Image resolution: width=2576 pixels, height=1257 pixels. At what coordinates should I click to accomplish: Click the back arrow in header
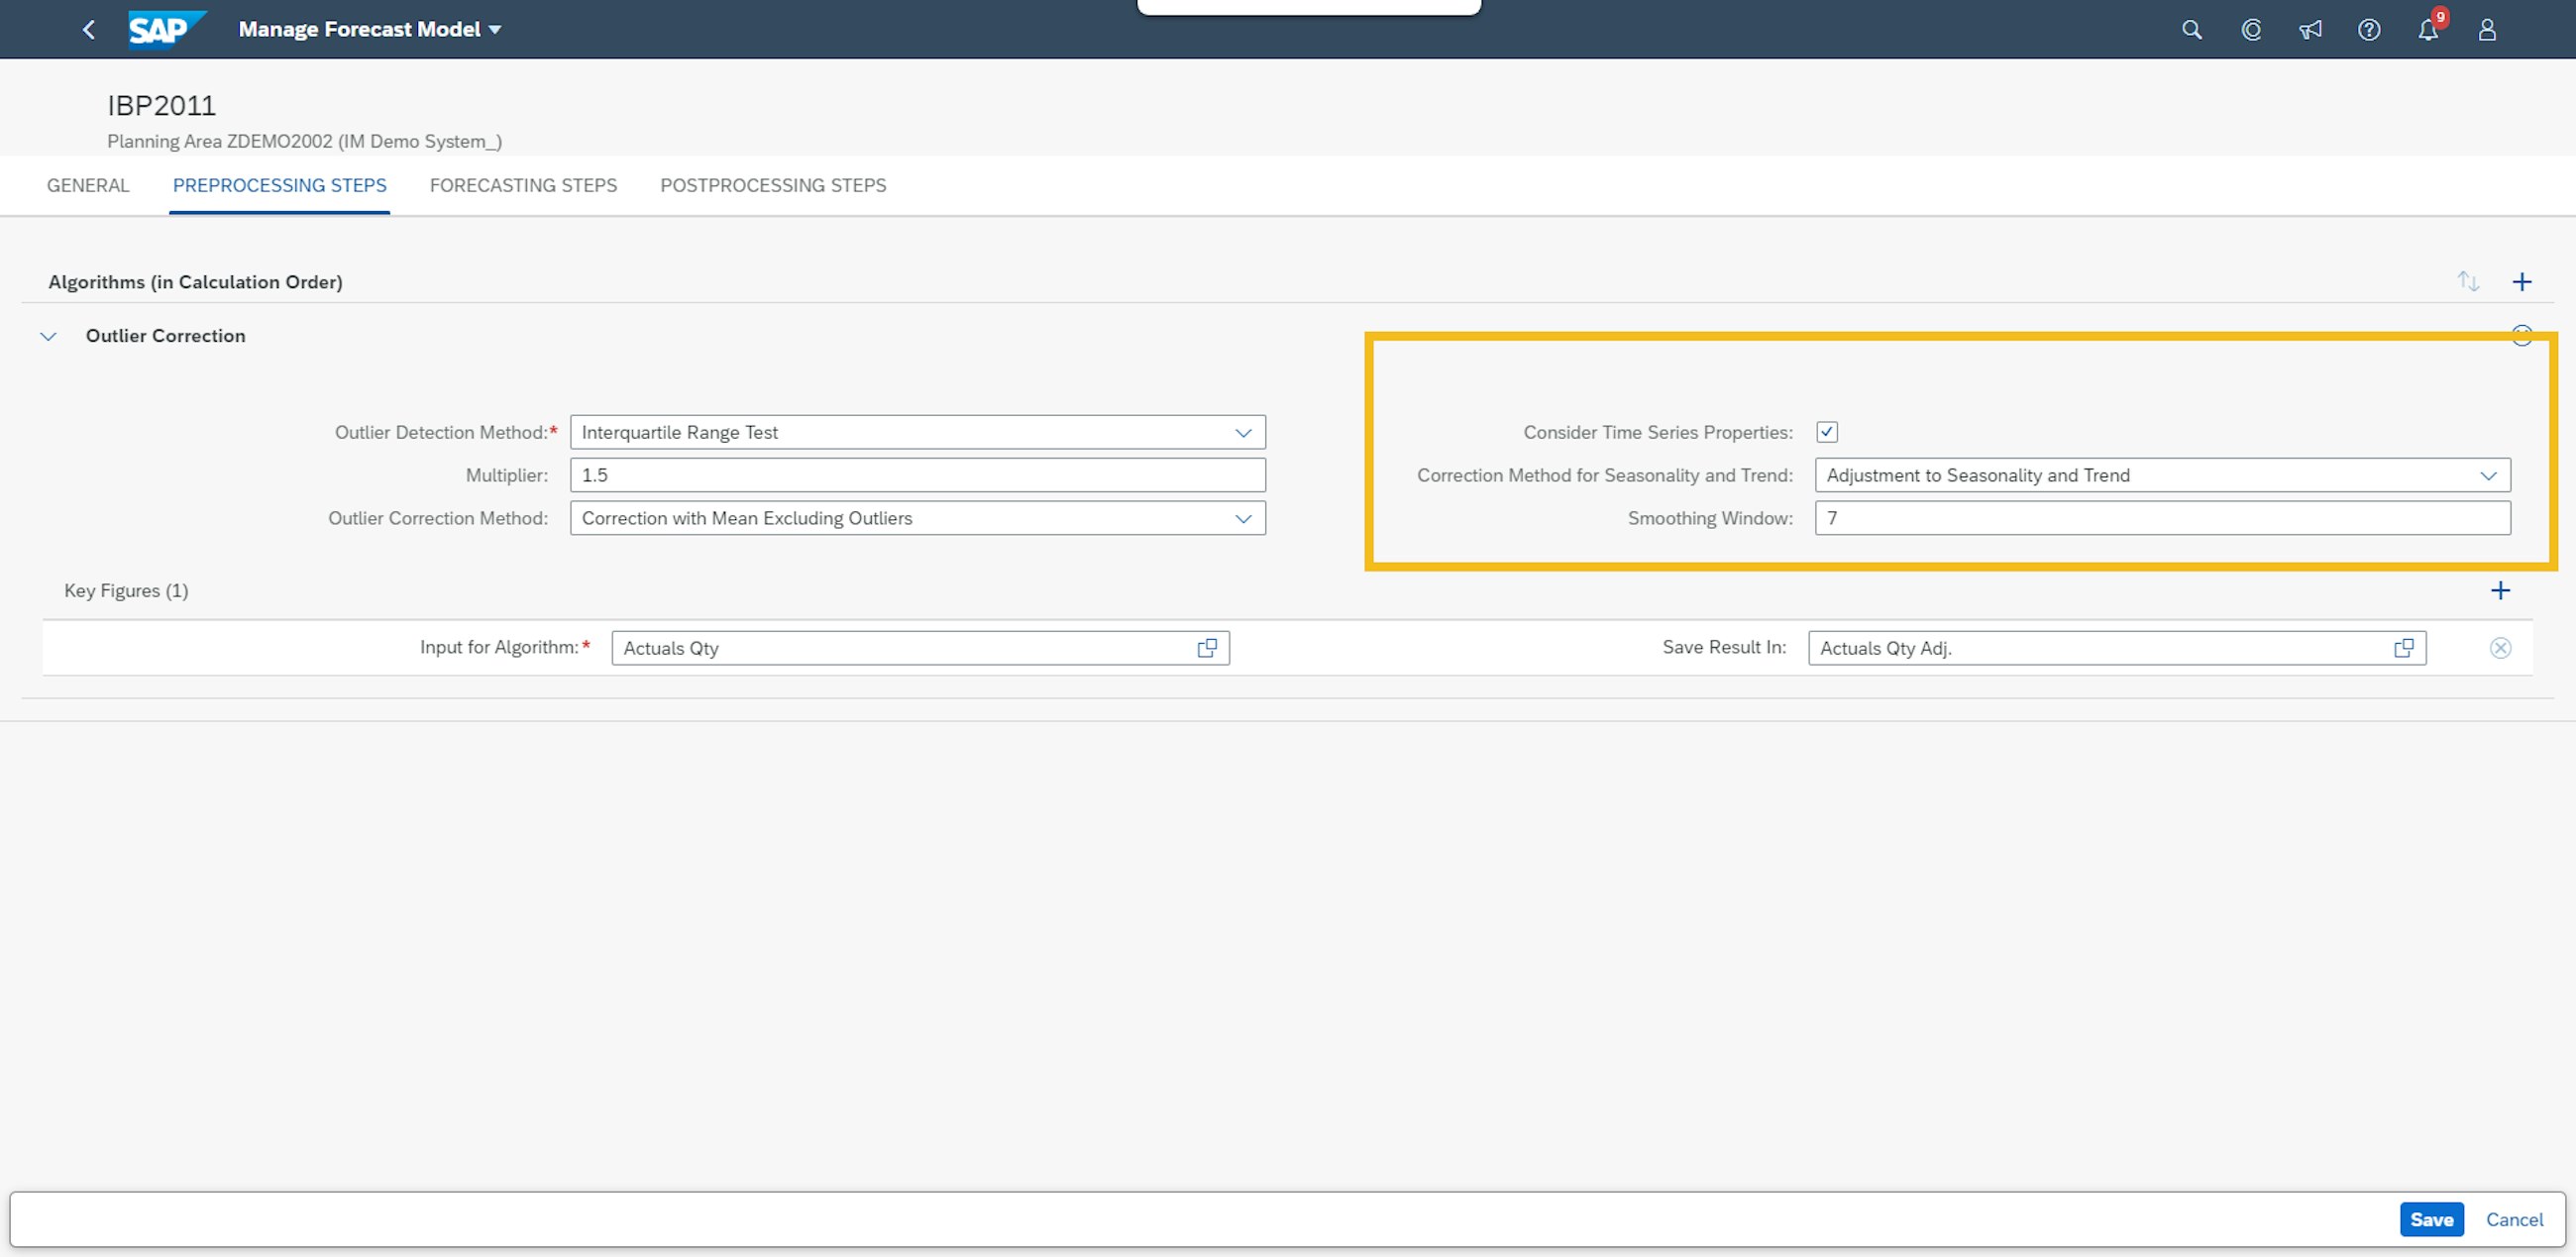click(x=89, y=30)
